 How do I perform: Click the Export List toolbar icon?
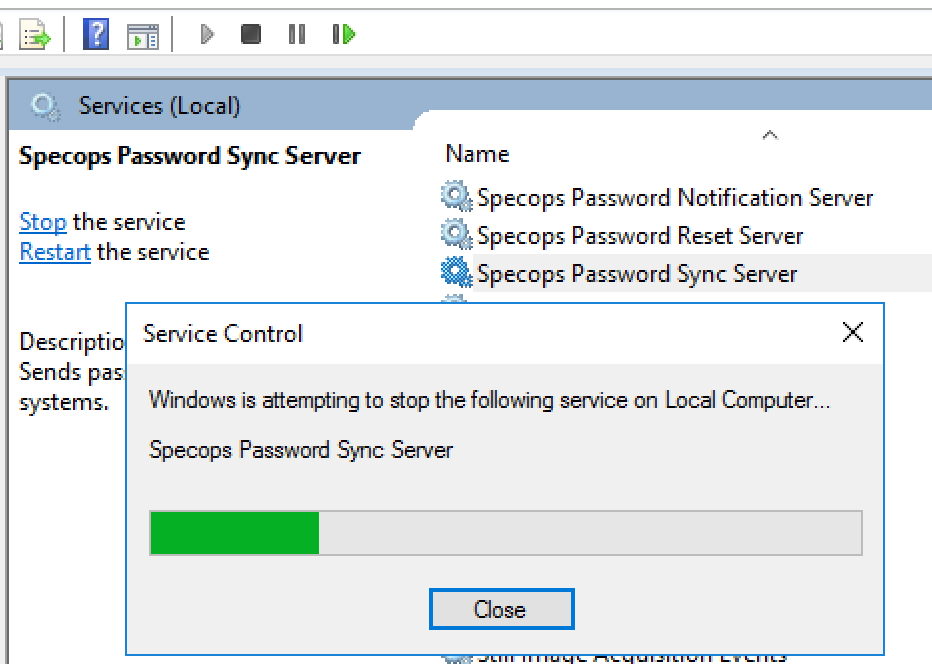tap(35, 34)
